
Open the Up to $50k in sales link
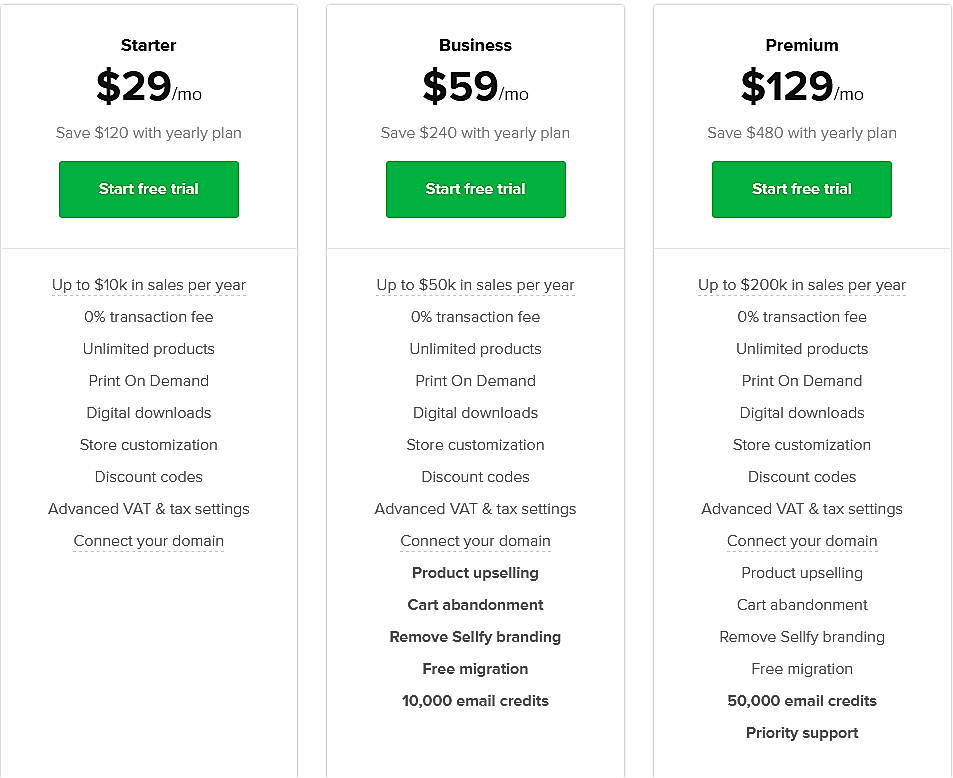click(475, 285)
